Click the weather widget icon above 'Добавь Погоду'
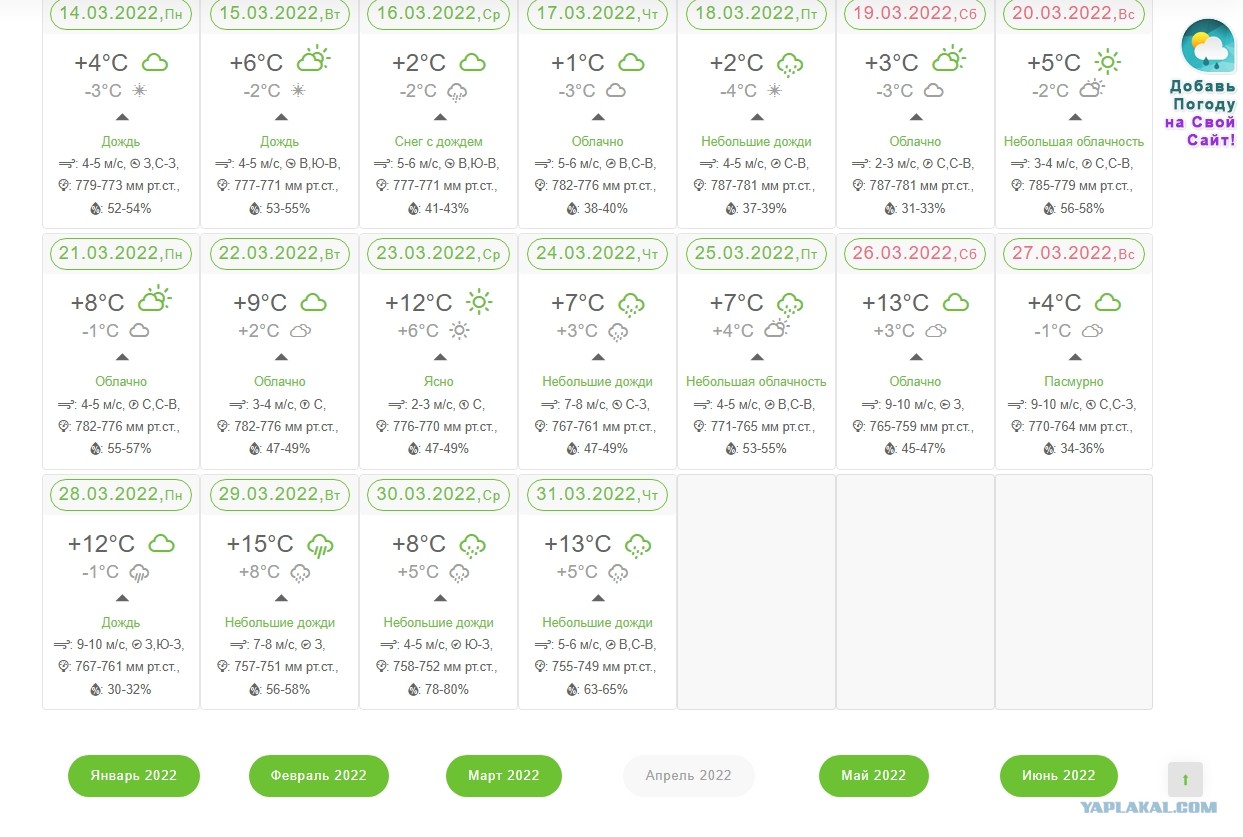Viewport: 1243px width, 837px height. (x=1208, y=46)
